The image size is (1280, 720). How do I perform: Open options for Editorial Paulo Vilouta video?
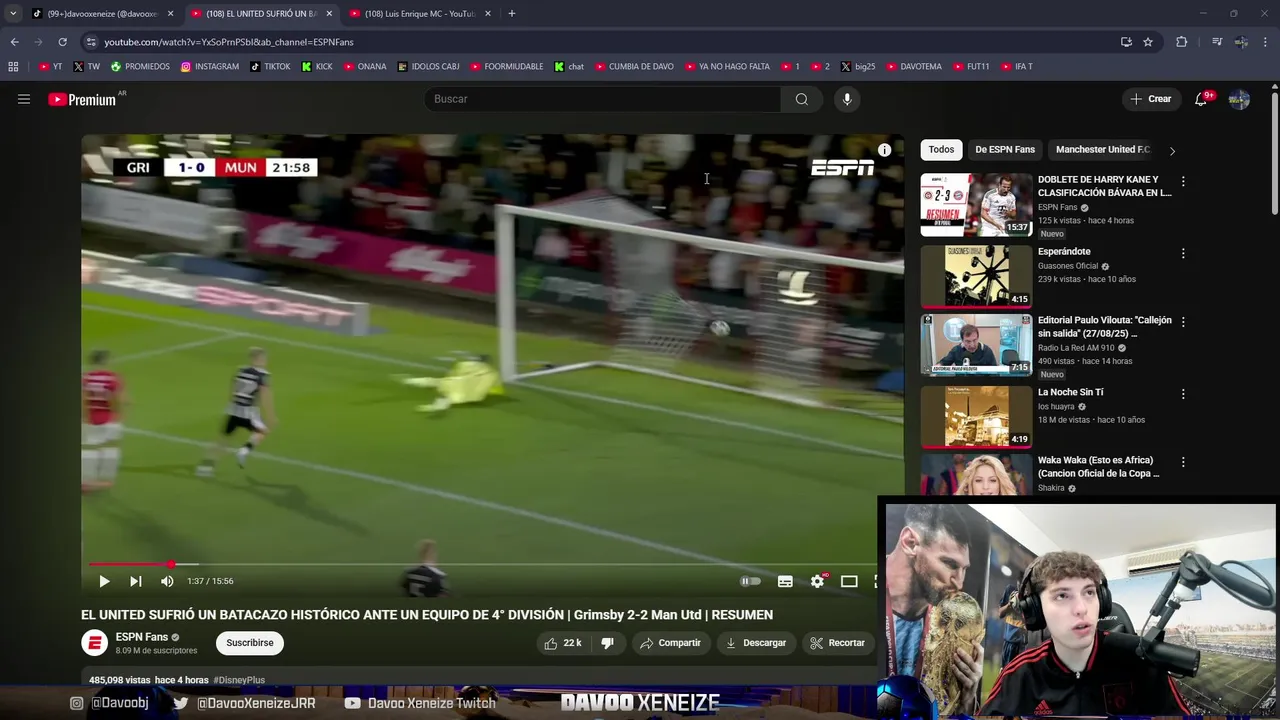[1183, 322]
